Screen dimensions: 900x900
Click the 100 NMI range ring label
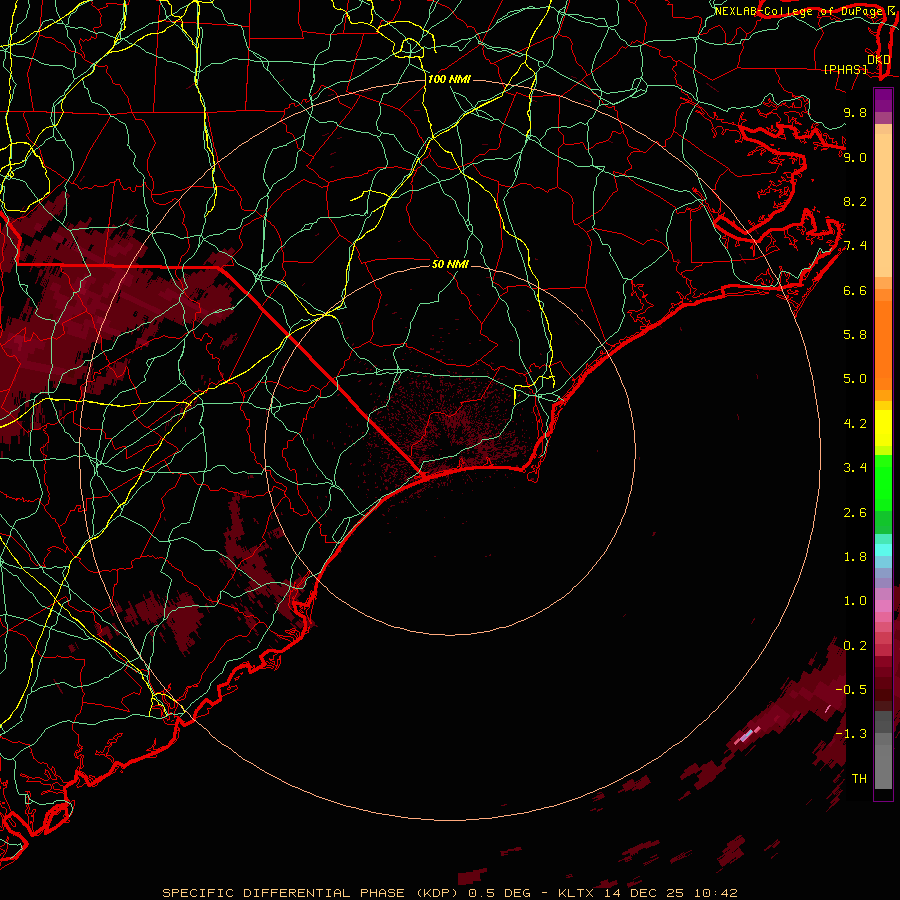tap(449, 79)
